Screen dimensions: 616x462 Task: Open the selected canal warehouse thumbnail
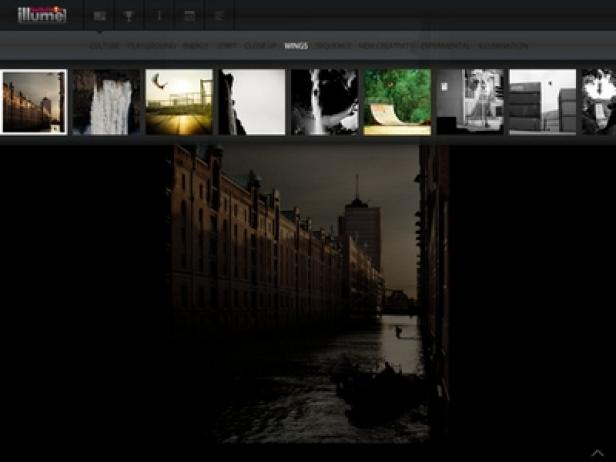pos(33,102)
